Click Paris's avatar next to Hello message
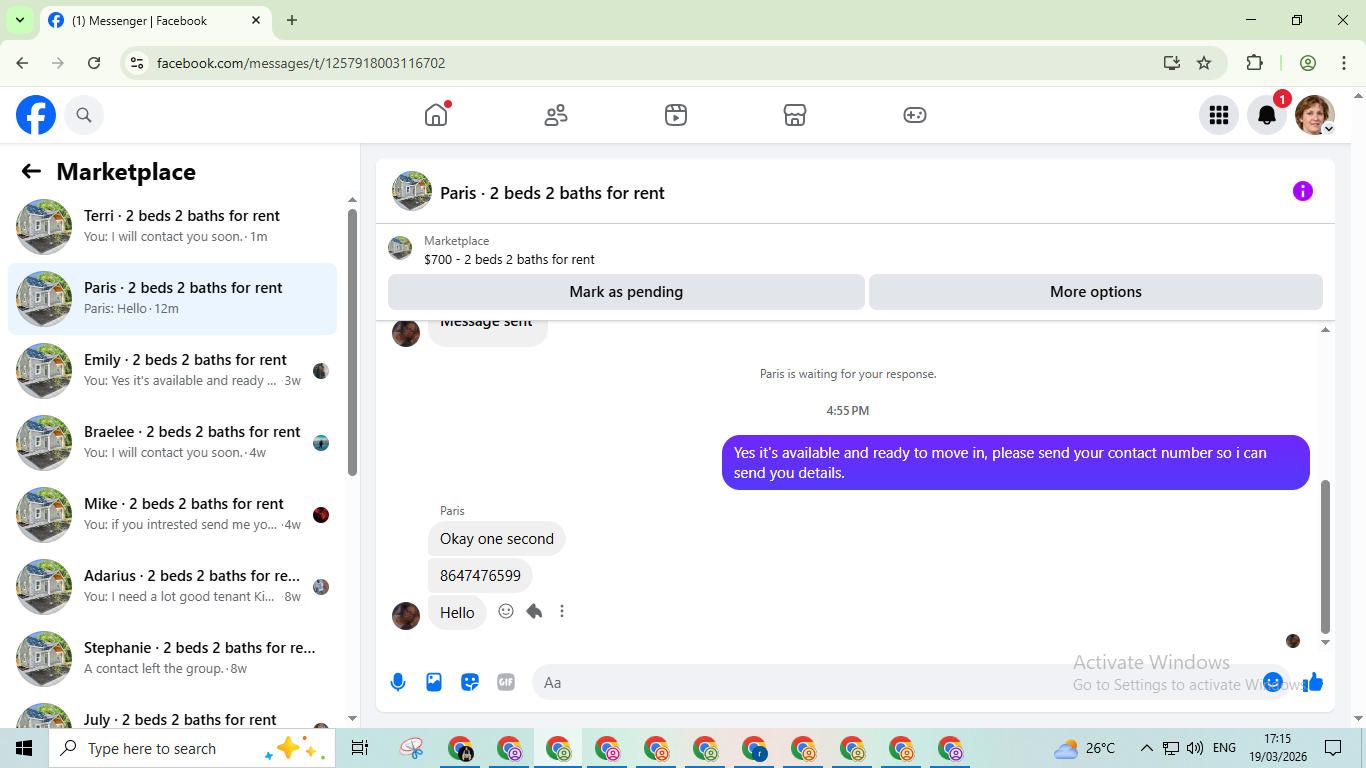Screen dimensions: 1366x768 tap(406, 616)
